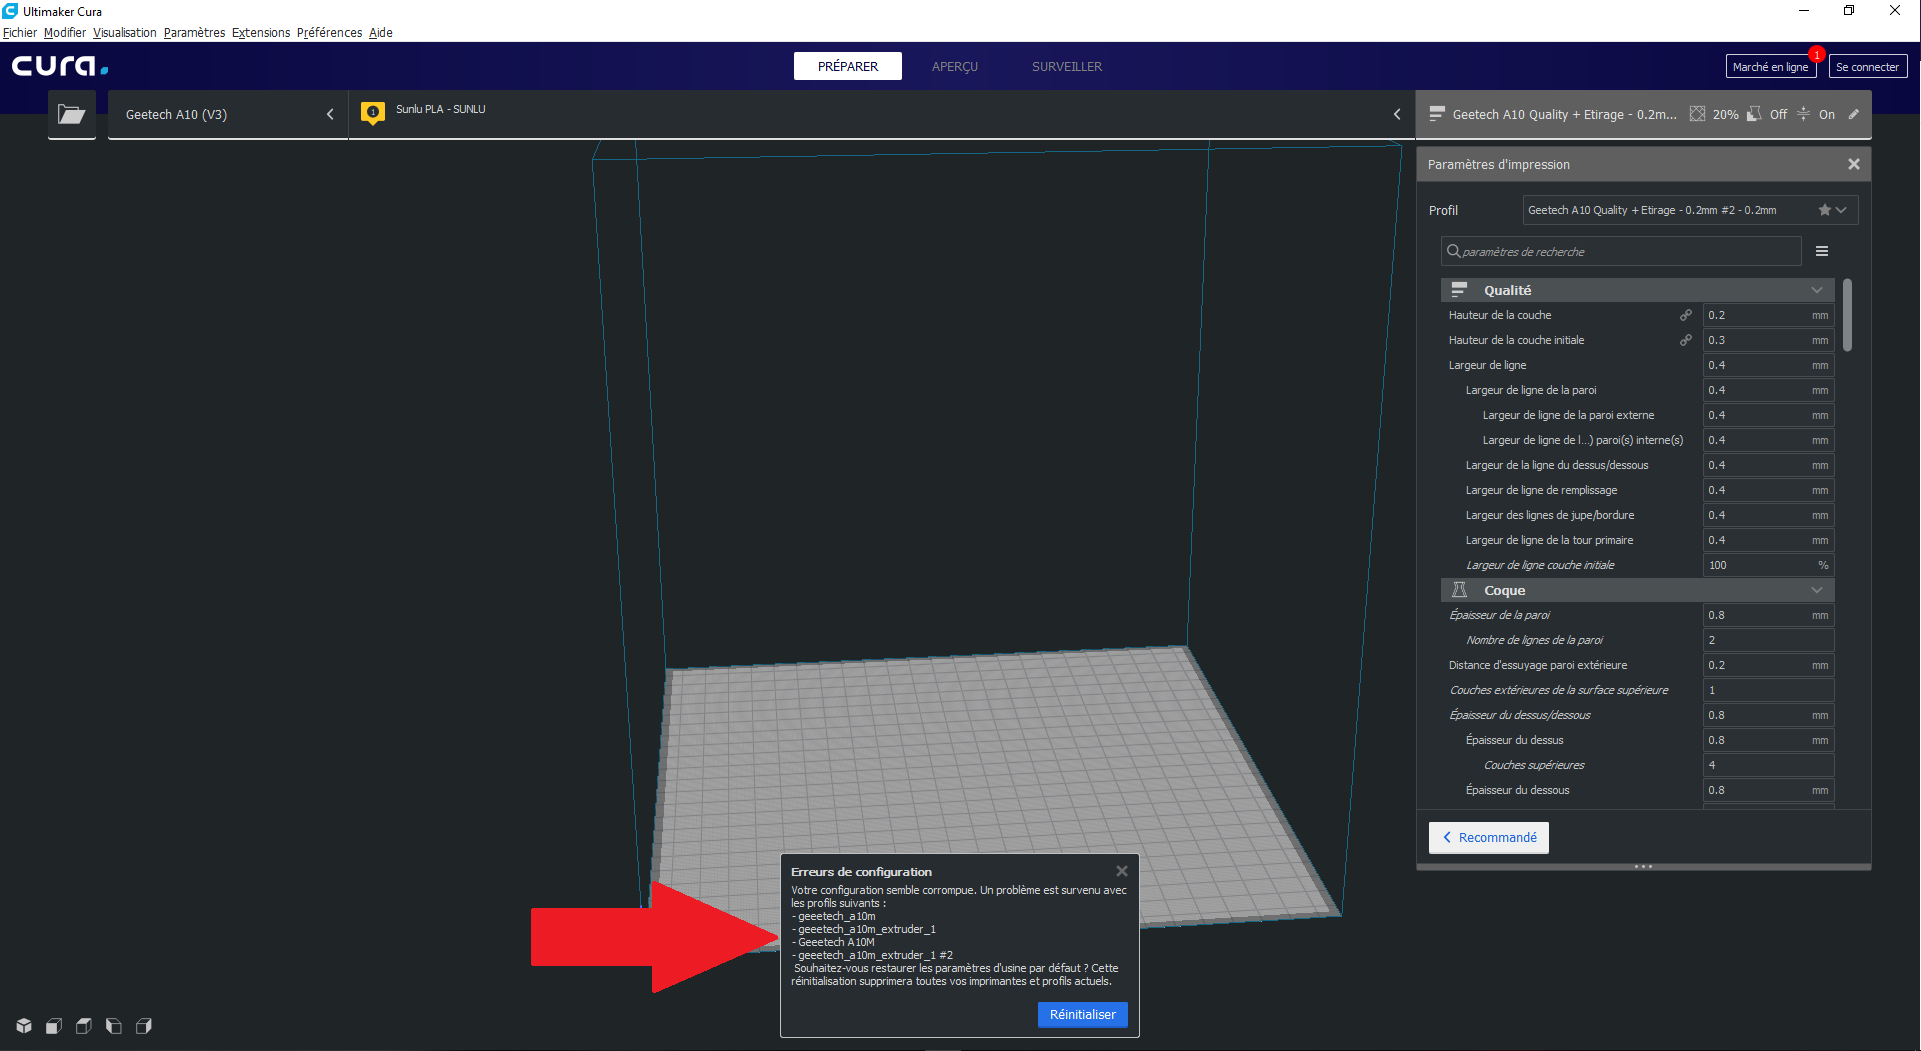
Task: Click the Distance d'essuyage paroi extérieure field
Action: point(1768,665)
